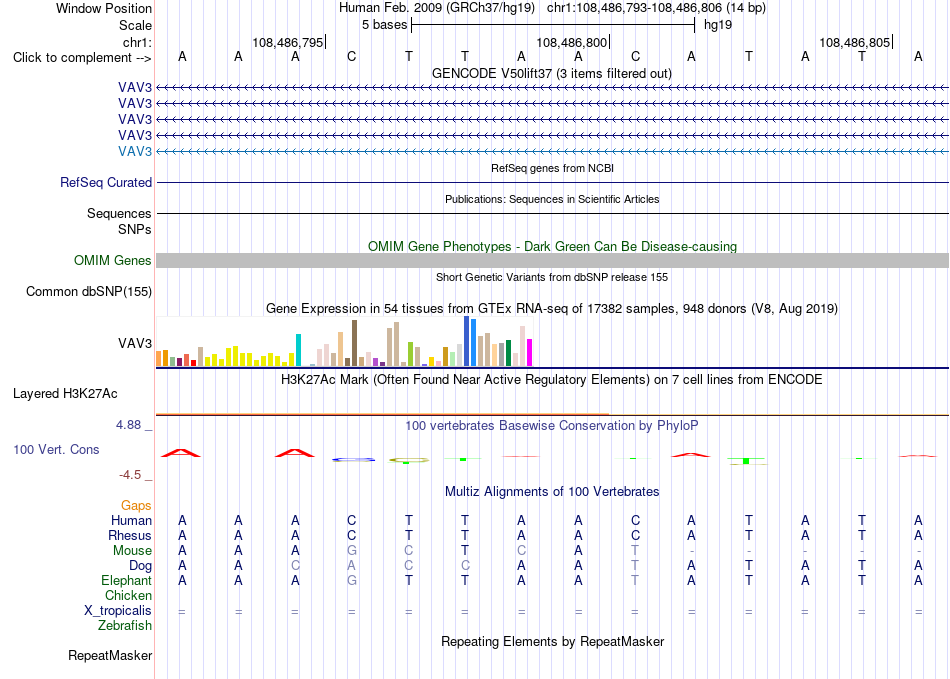Click 'GENCODE V50lift37 (3 items filtered out)' title
Screen dimensions: 950x679
552,74
